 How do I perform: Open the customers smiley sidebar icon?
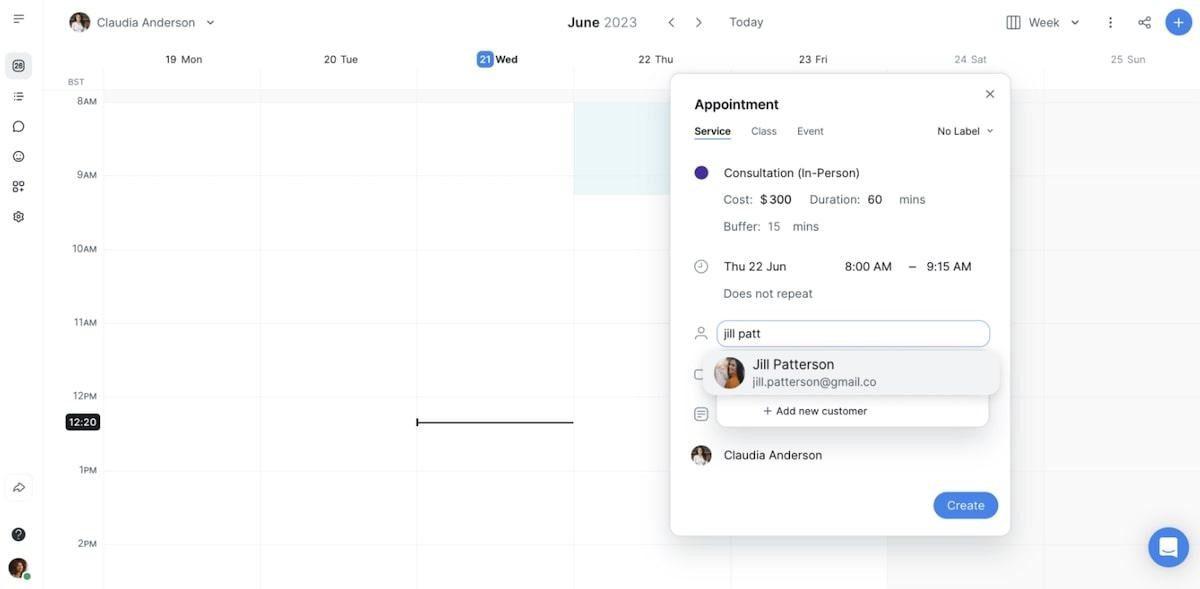[18, 156]
